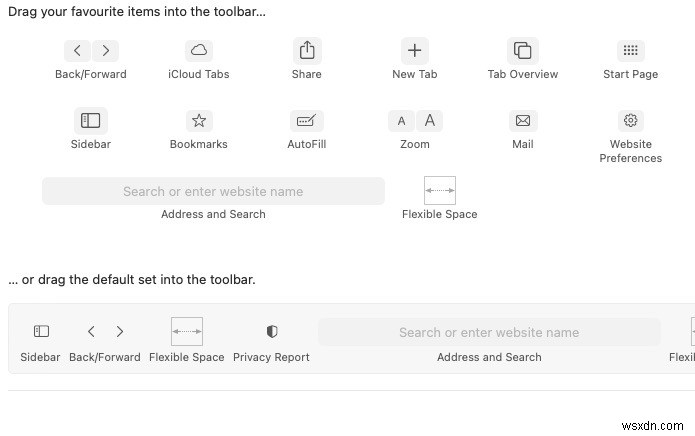Choose the Tab Overview icon
695x436 pixels.
[x=522, y=50]
